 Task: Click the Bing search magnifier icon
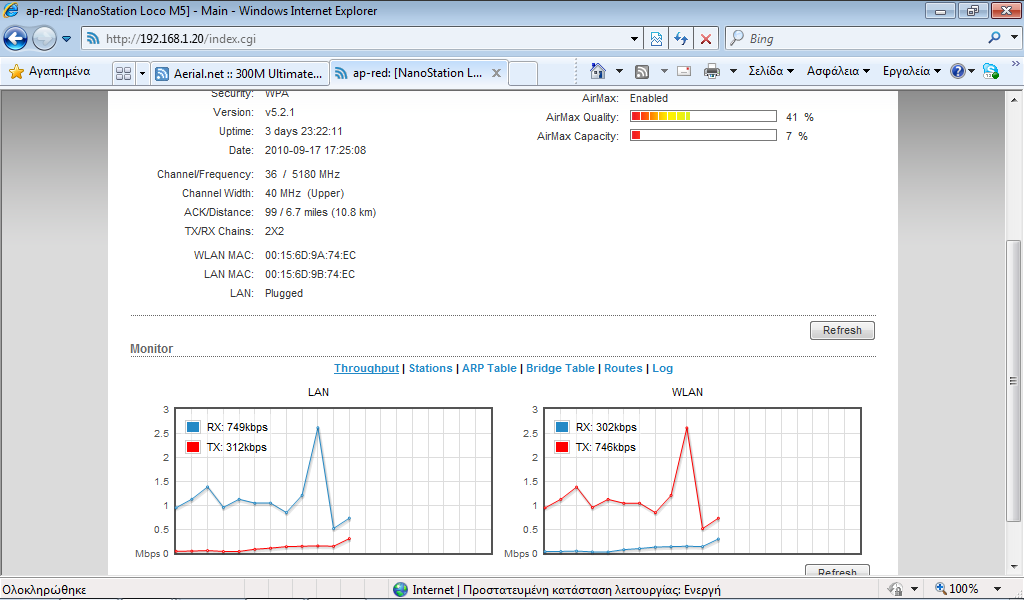[x=994, y=39]
